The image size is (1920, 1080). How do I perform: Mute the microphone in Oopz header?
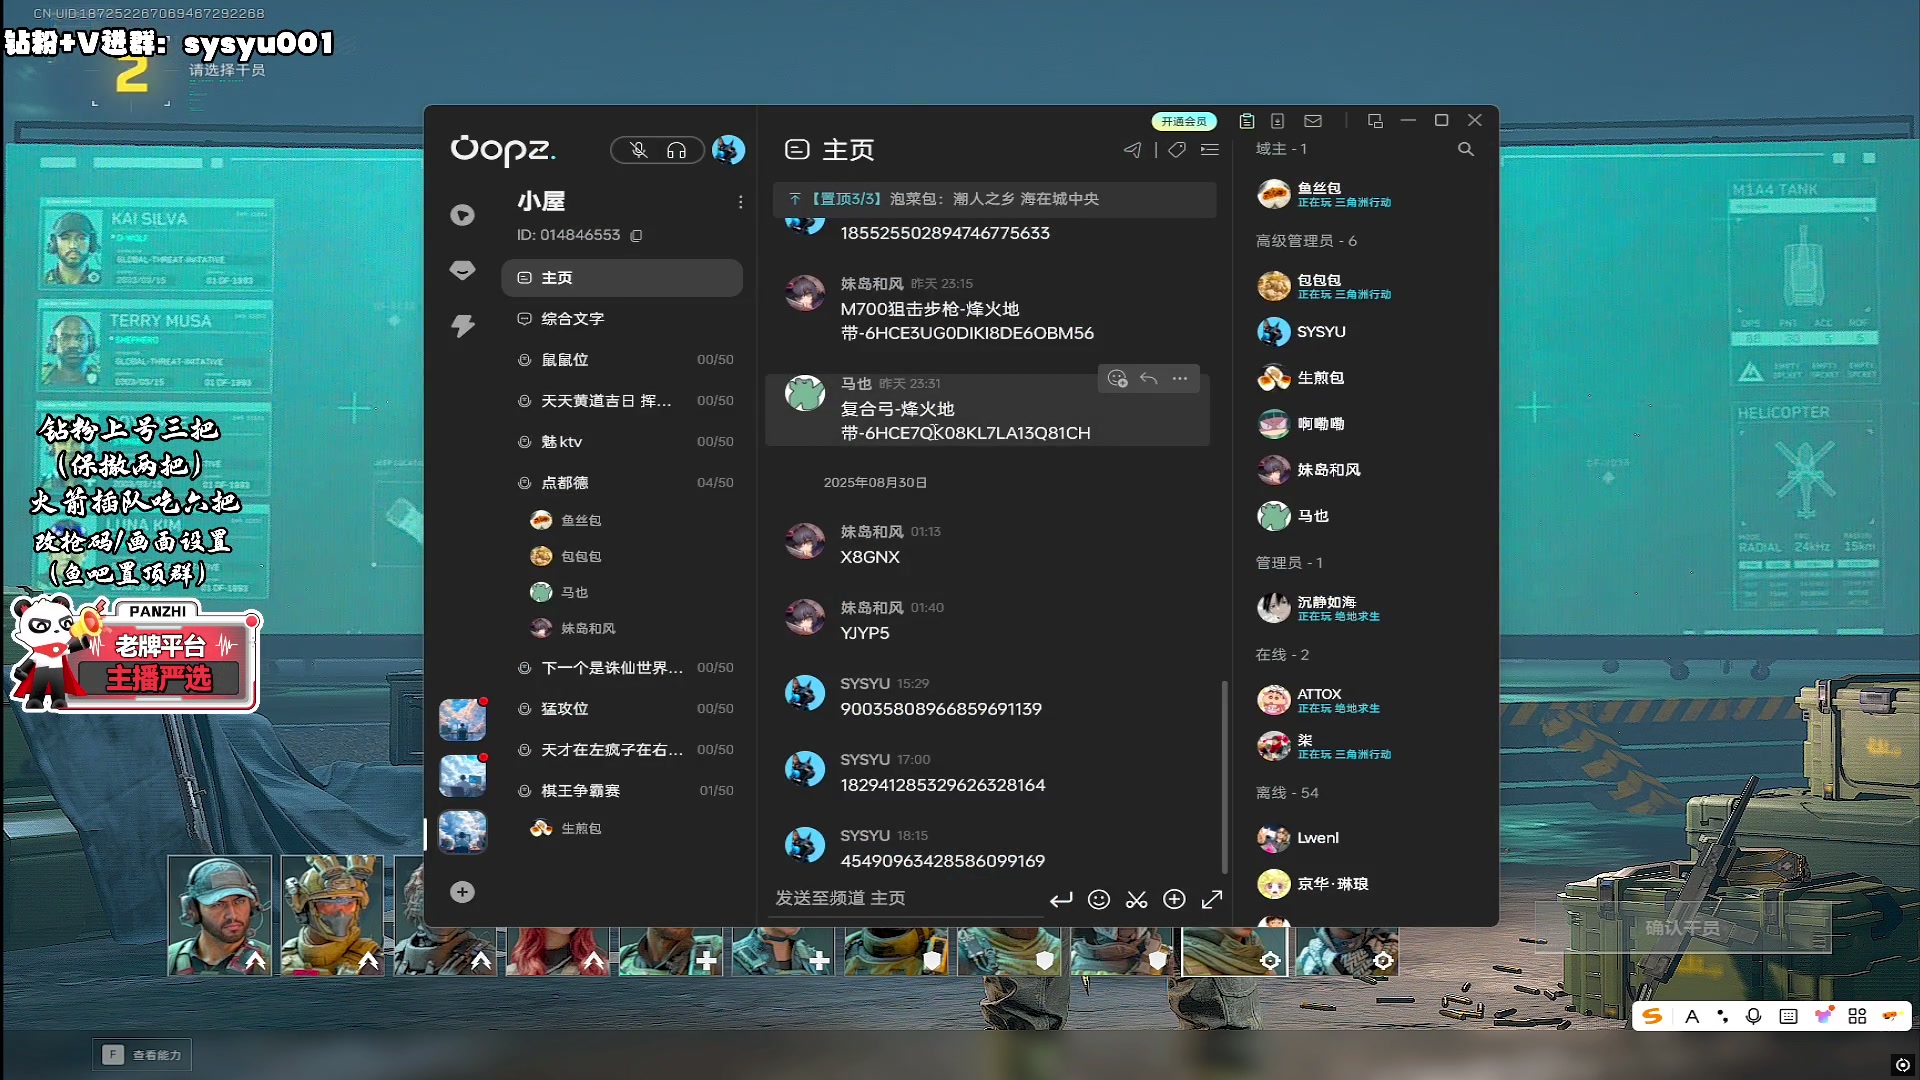639,150
